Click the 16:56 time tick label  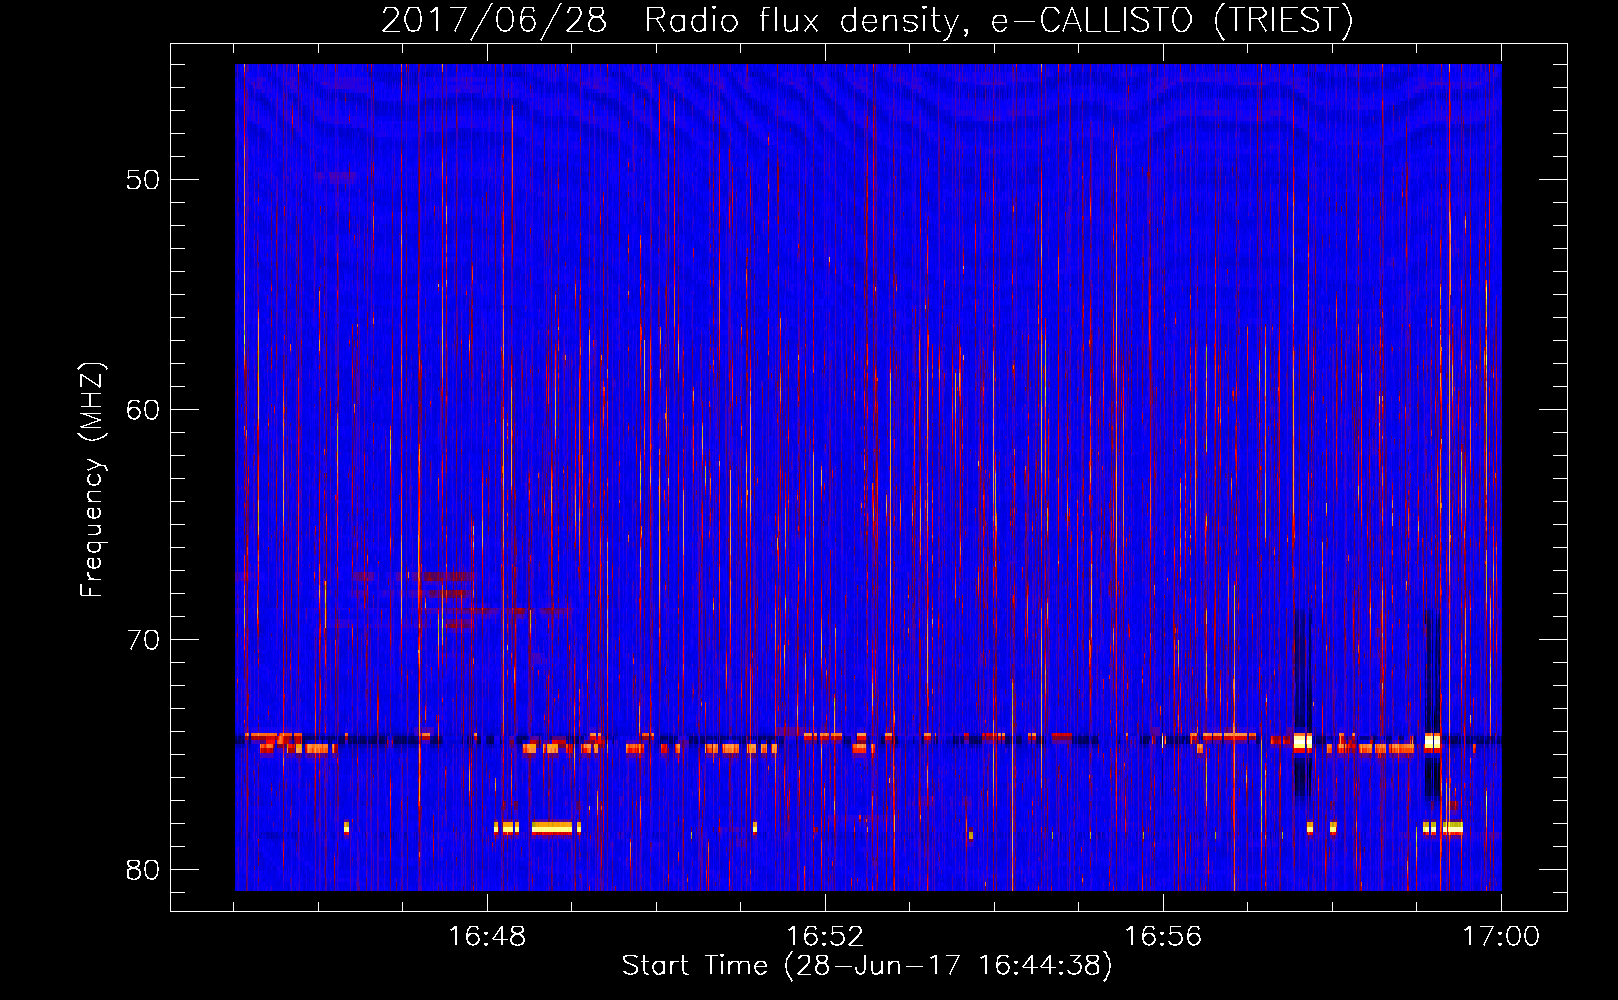tap(1163, 937)
